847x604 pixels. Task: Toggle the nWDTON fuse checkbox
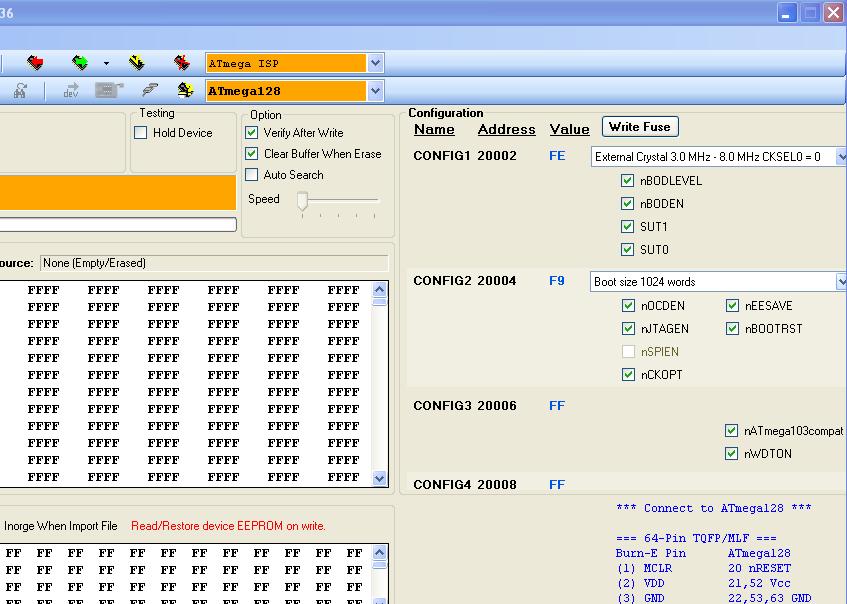point(731,453)
